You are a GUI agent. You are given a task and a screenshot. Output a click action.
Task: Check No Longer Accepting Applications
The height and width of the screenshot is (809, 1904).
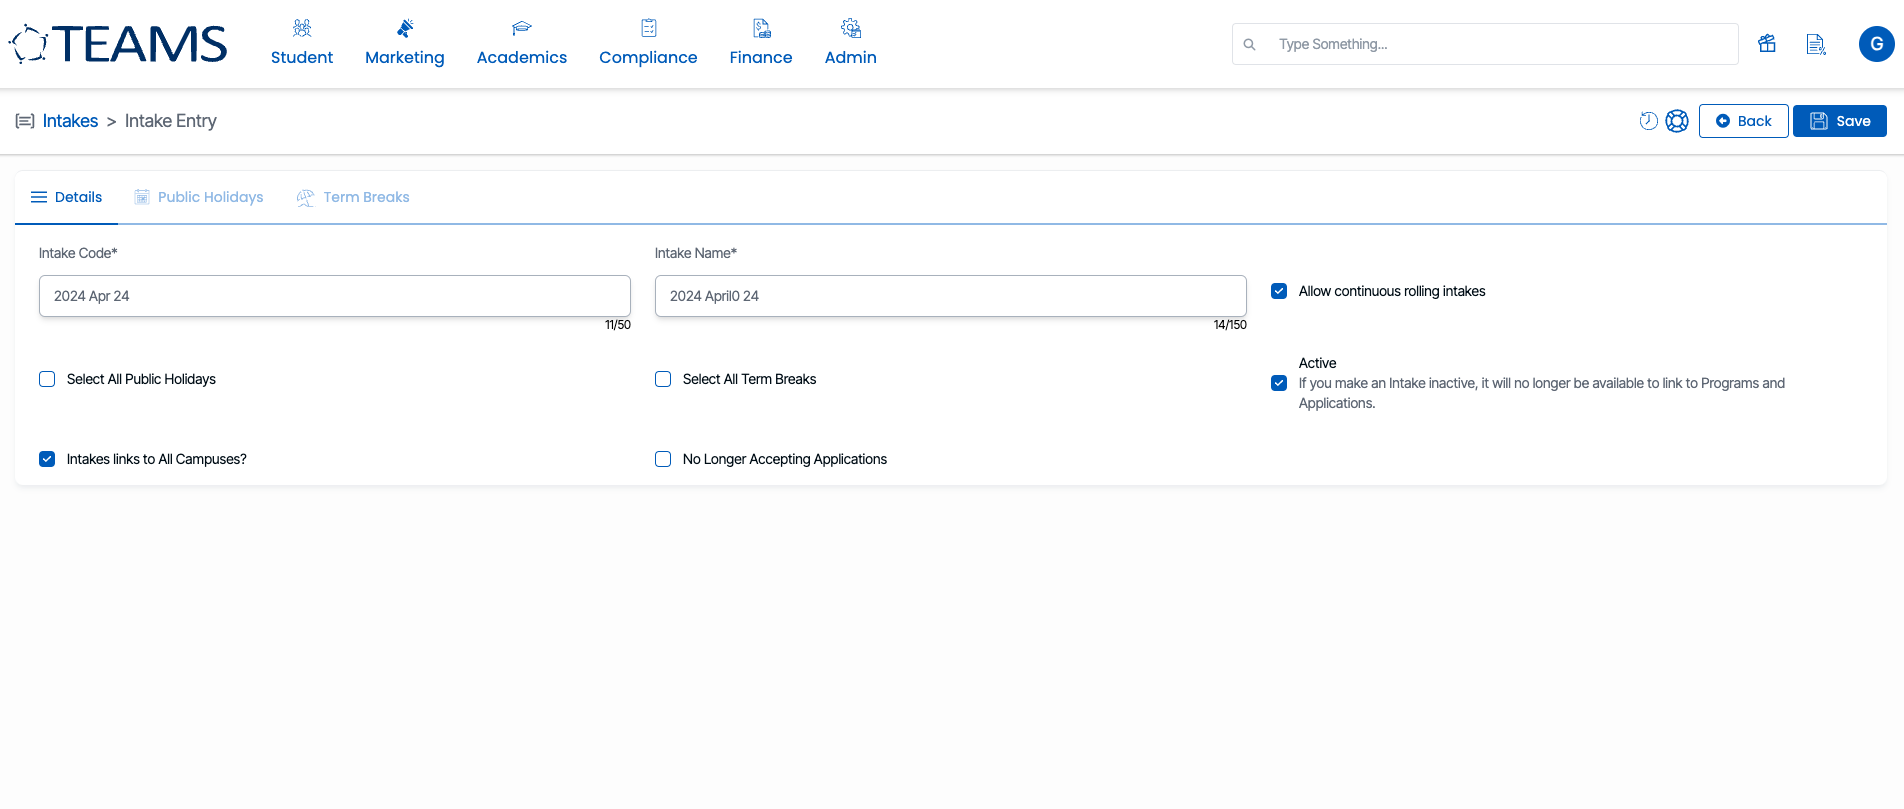pyautogui.click(x=663, y=459)
